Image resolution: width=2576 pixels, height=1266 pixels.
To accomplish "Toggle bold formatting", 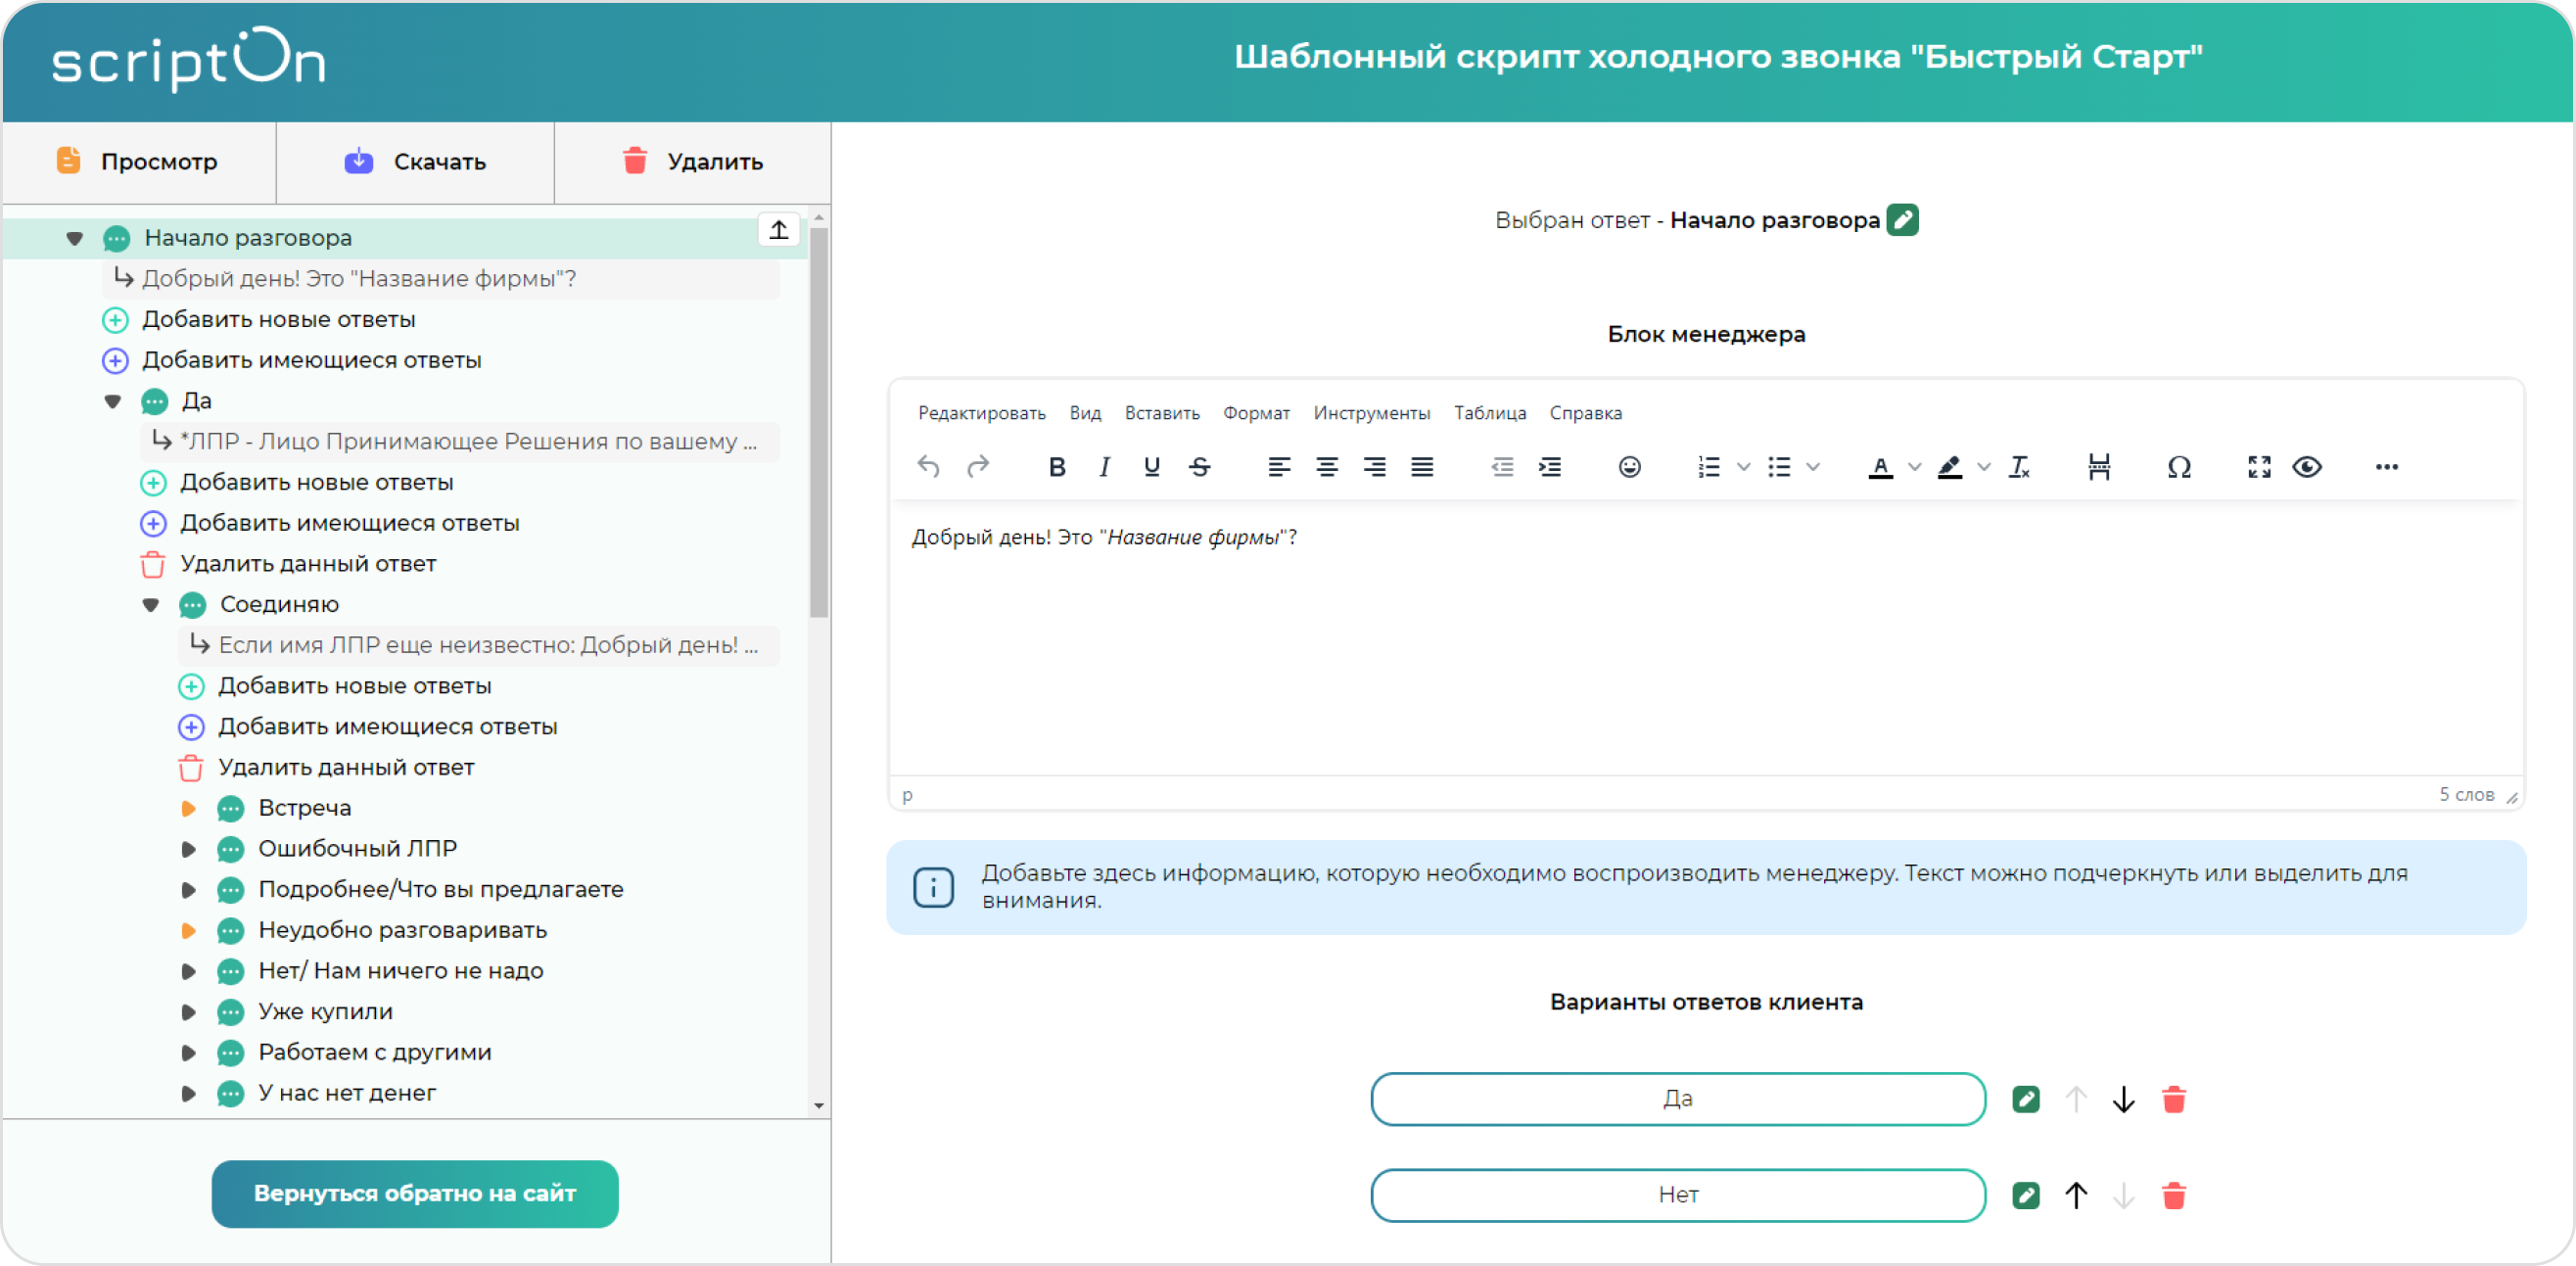I will click(x=1056, y=467).
